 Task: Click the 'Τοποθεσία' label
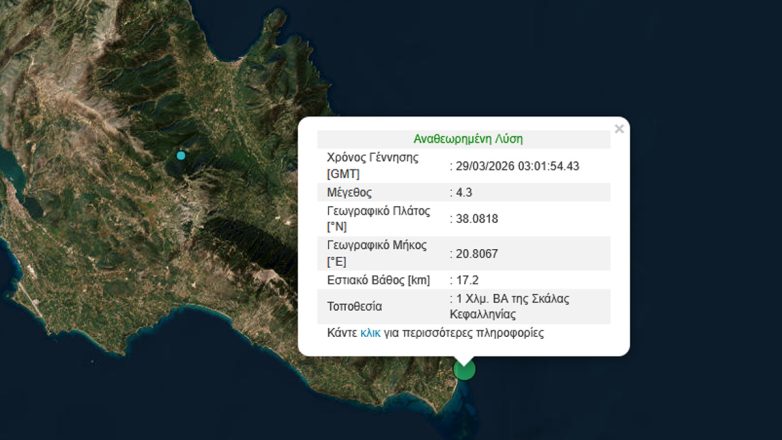click(x=354, y=306)
